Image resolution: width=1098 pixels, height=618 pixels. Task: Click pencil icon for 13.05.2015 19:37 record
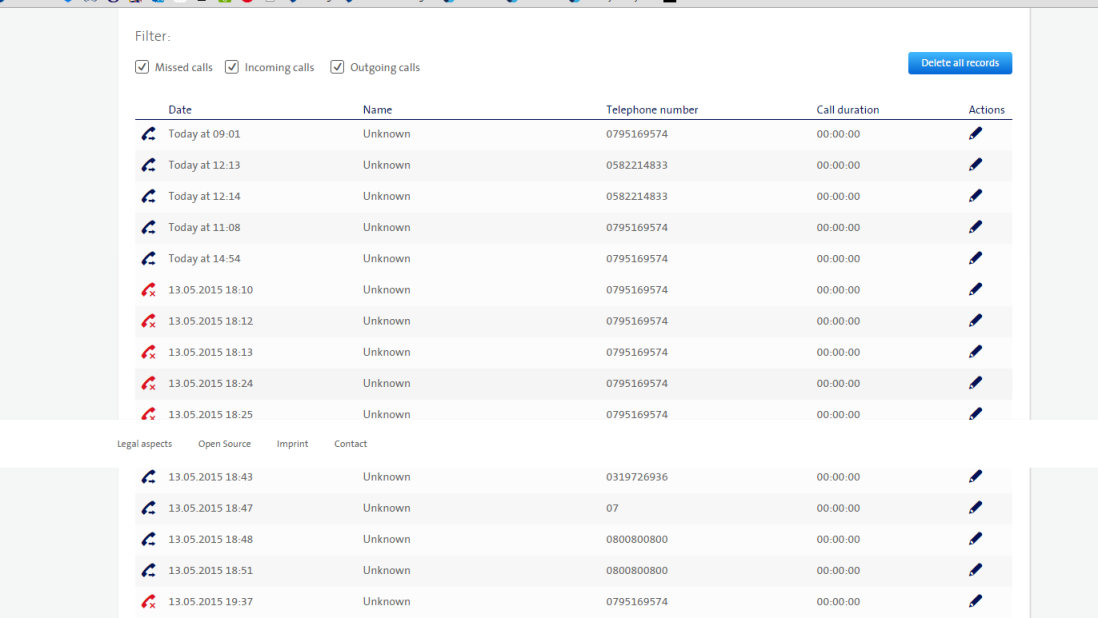pyautogui.click(x=975, y=601)
